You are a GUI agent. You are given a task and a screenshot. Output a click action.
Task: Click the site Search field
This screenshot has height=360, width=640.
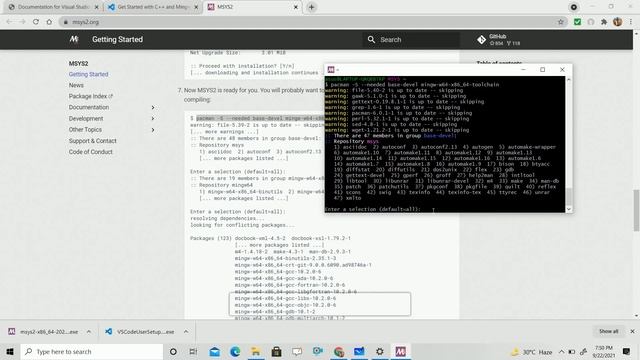(x=412, y=40)
